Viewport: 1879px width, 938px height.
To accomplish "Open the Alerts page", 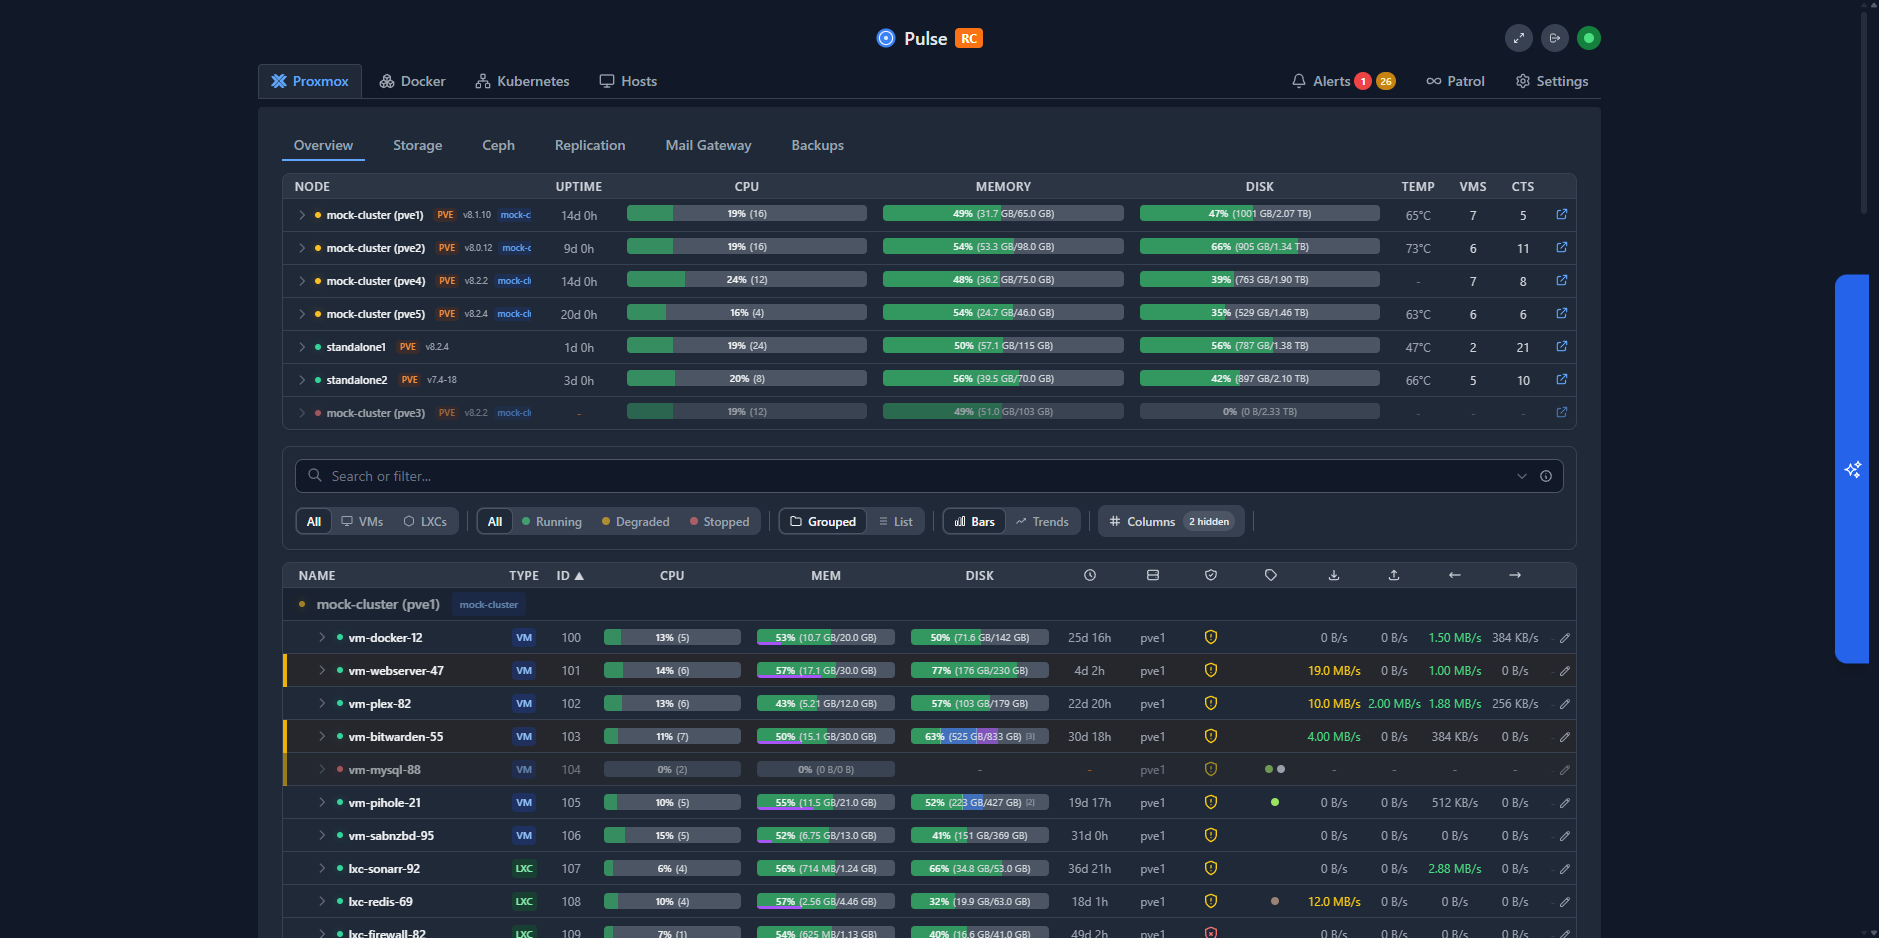I will tap(1343, 81).
